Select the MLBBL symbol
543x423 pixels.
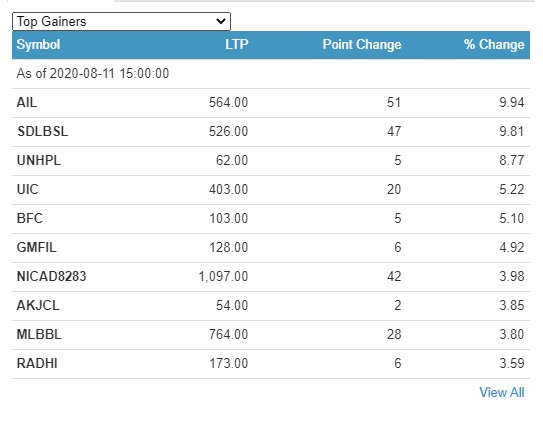pyautogui.click(x=39, y=334)
